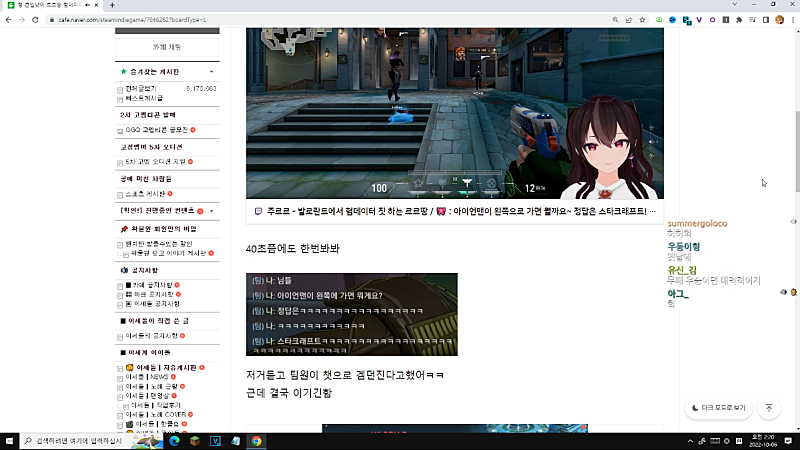Jump to top with the up-arrow button
Image resolution: width=800 pixels, height=450 pixels.
(769, 408)
